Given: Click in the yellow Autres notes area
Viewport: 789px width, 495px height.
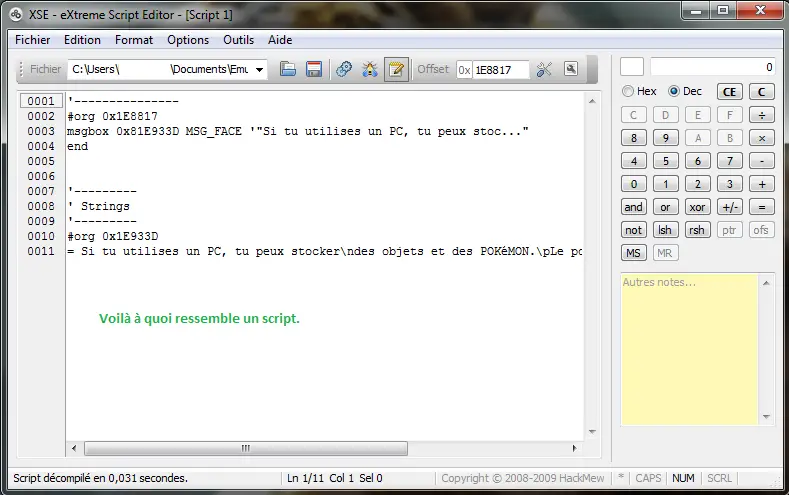Looking at the screenshot, I should click(689, 350).
